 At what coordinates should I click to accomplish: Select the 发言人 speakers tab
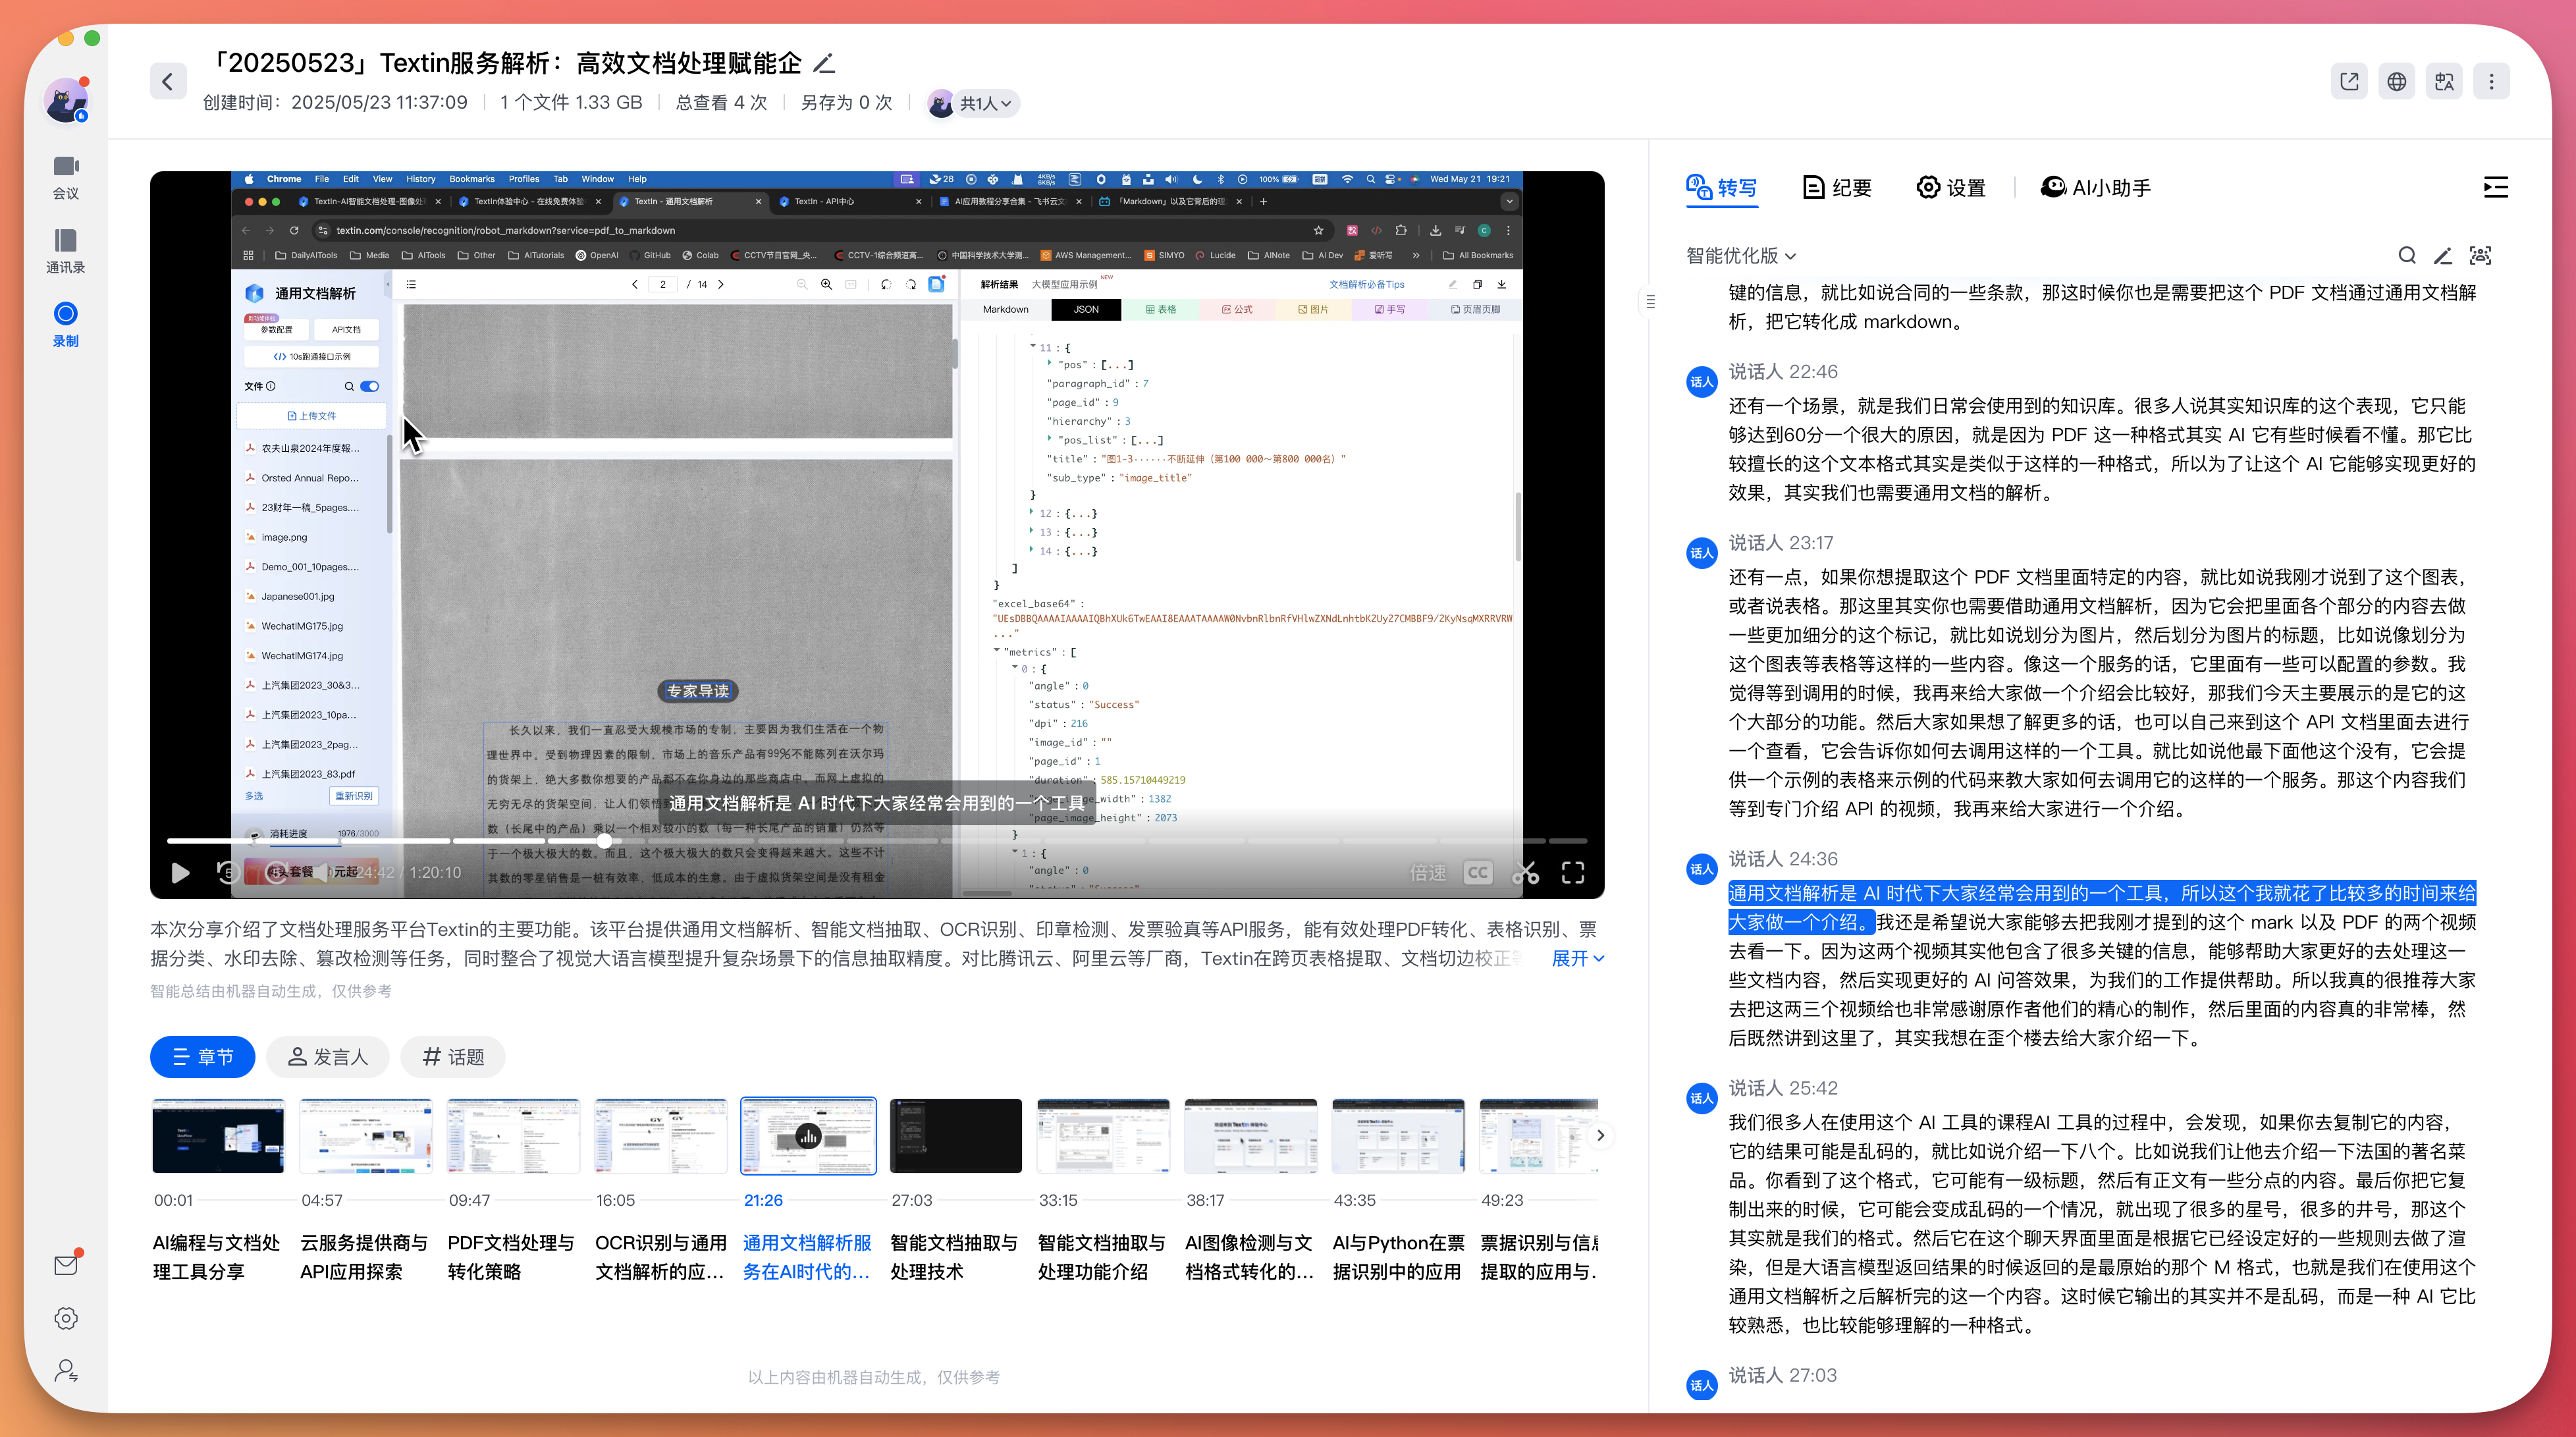[x=328, y=1057]
